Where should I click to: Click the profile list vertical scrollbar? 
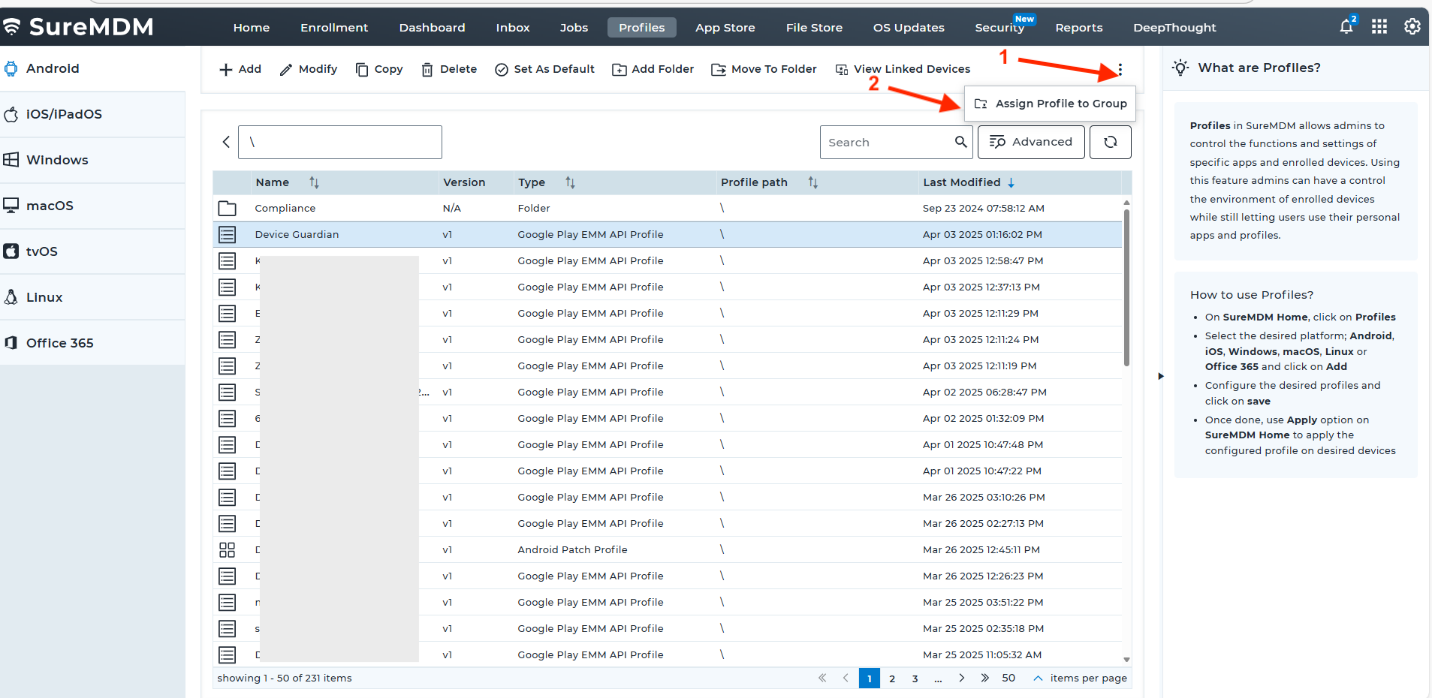(1127, 290)
